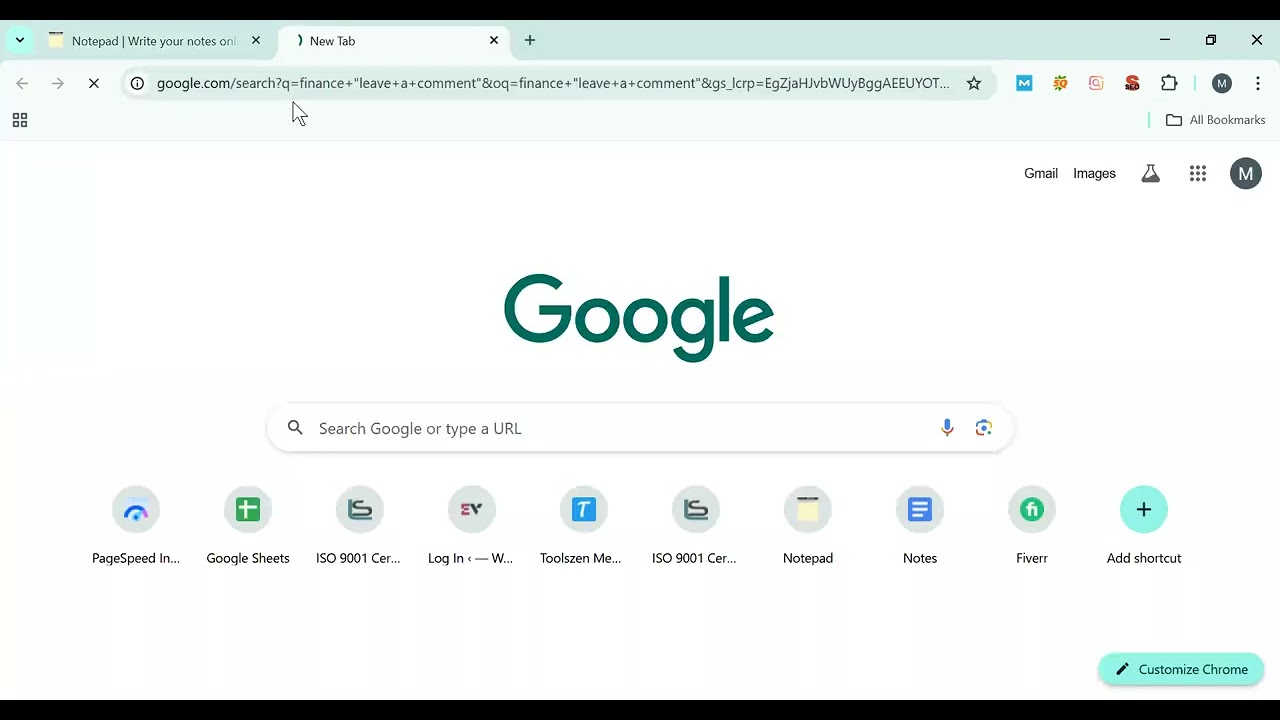This screenshot has height=720, width=1280.
Task: Open the Log In WordPress shortcut
Action: pos(472,527)
